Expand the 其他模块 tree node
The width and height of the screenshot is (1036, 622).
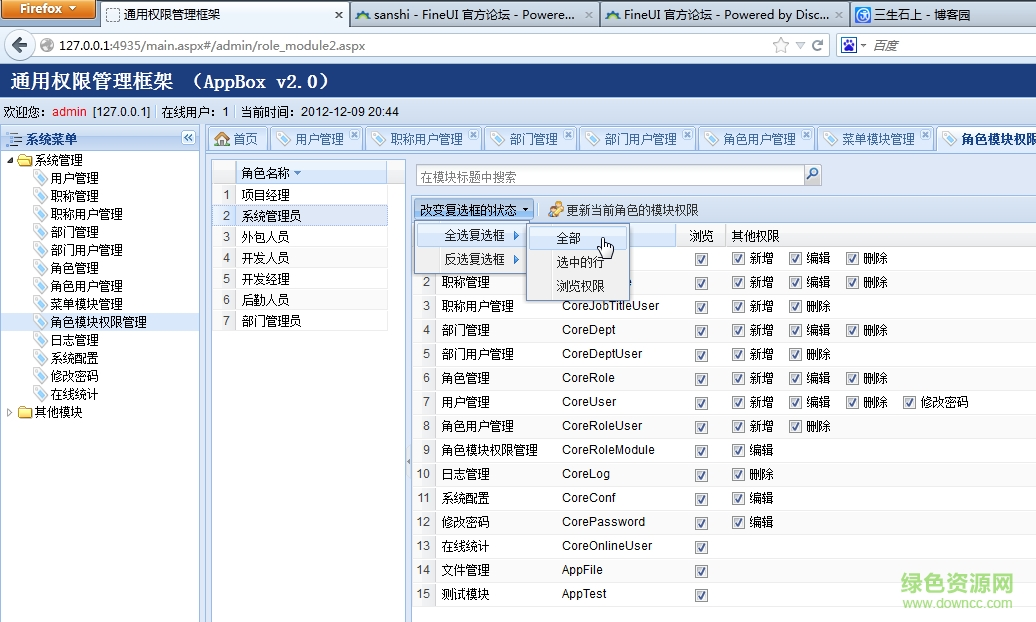[11, 413]
